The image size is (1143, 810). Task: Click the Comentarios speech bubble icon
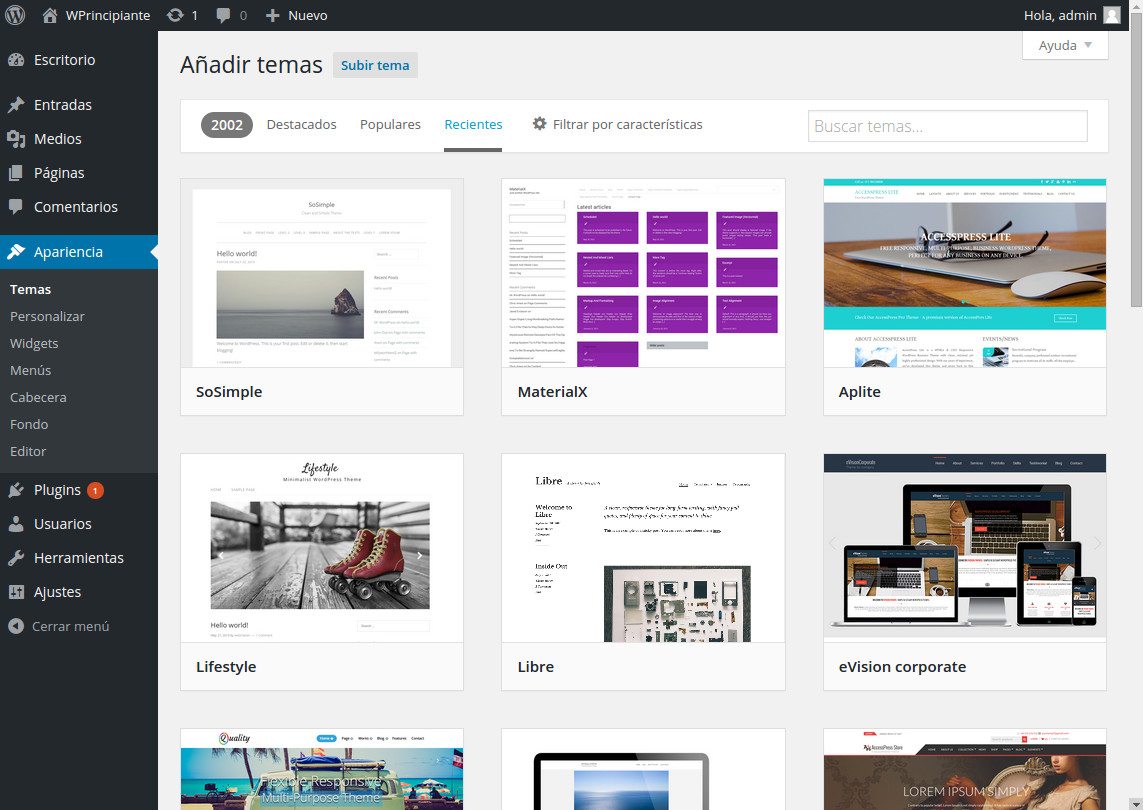tap(16, 206)
